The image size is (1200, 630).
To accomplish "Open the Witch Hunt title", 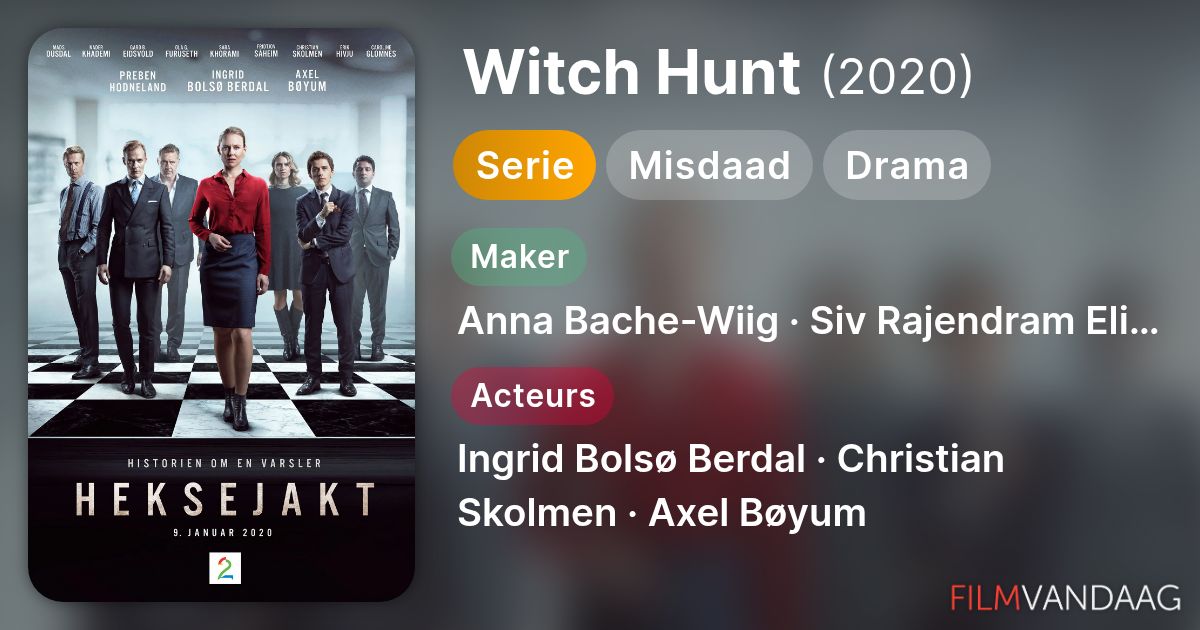I will (x=633, y=72).
